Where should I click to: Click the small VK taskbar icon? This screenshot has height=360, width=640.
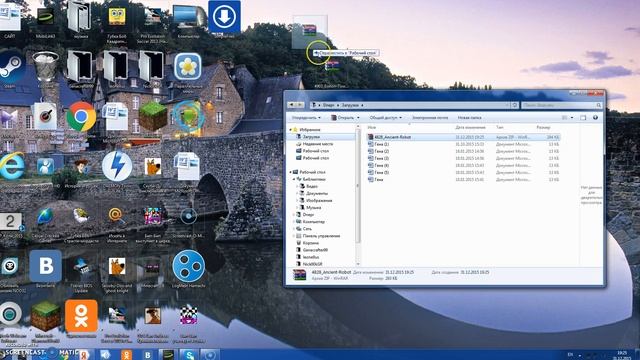coord(148,355)
